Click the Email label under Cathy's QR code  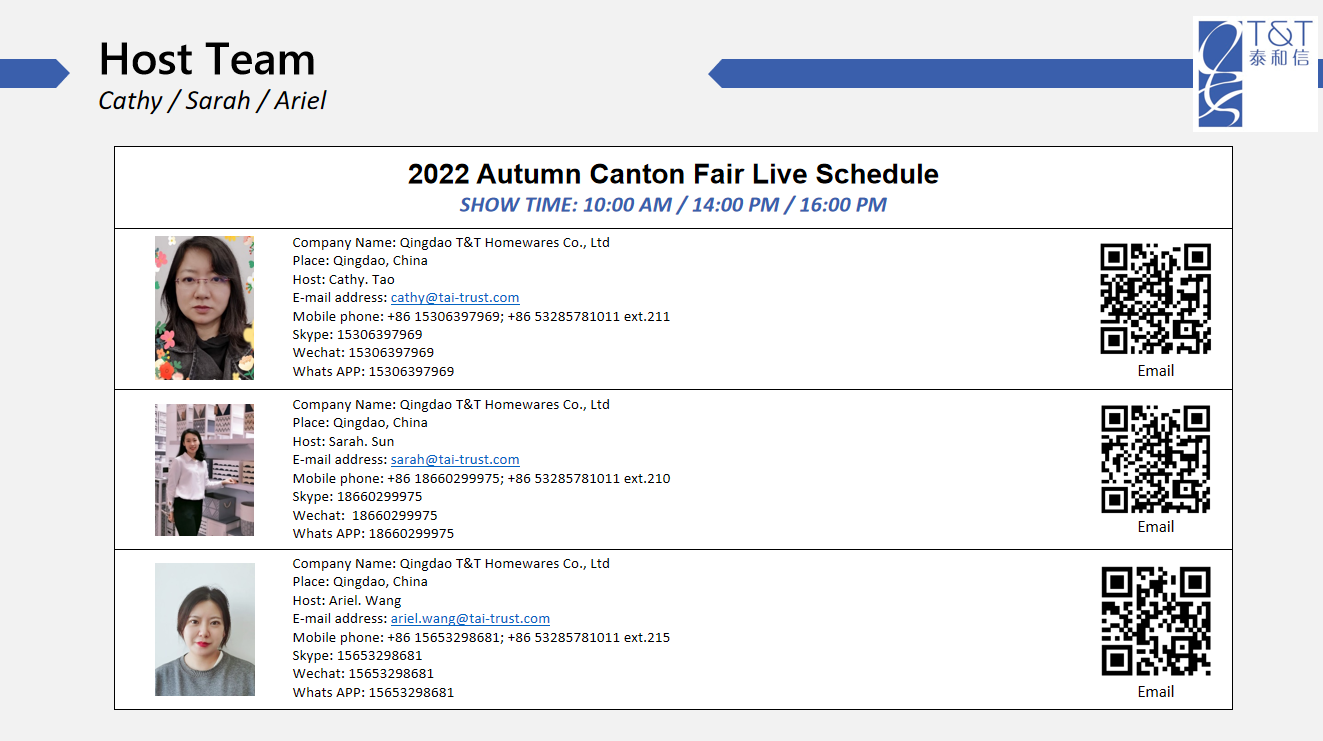[x=1155, y=371]
